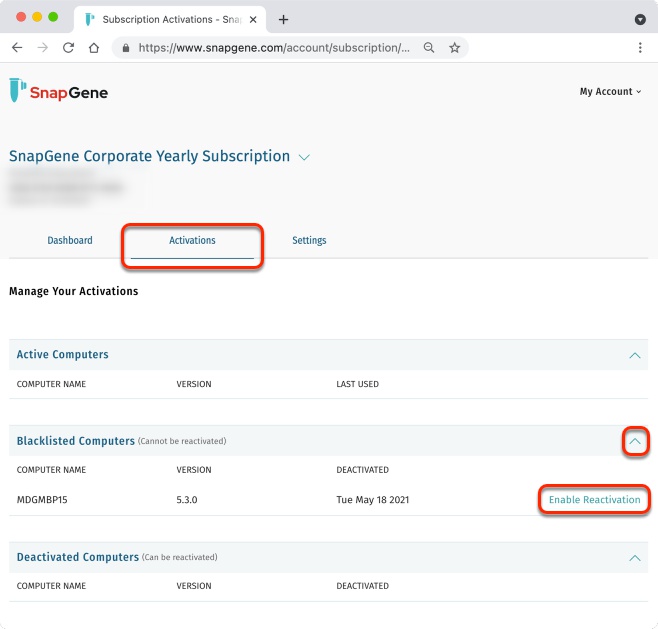The height and width of the screenshot is (629, 658).
Task: Click the SnapGene logo
Action: click(58, 90)
